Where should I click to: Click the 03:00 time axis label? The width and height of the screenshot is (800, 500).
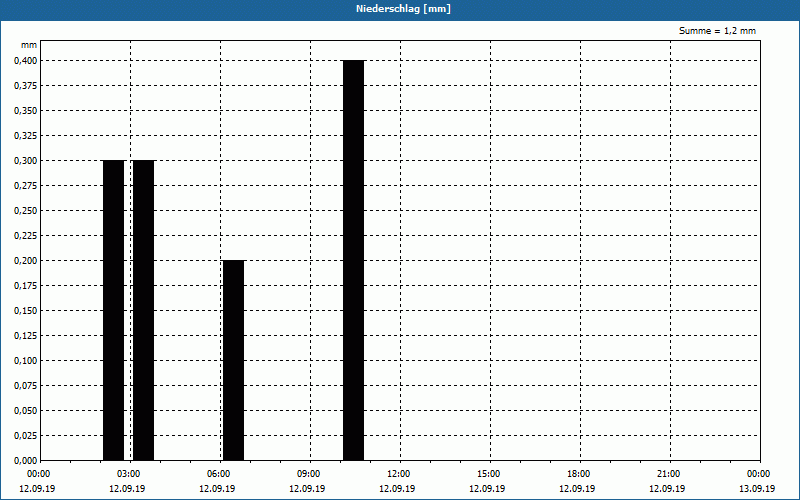click(129, 474)
